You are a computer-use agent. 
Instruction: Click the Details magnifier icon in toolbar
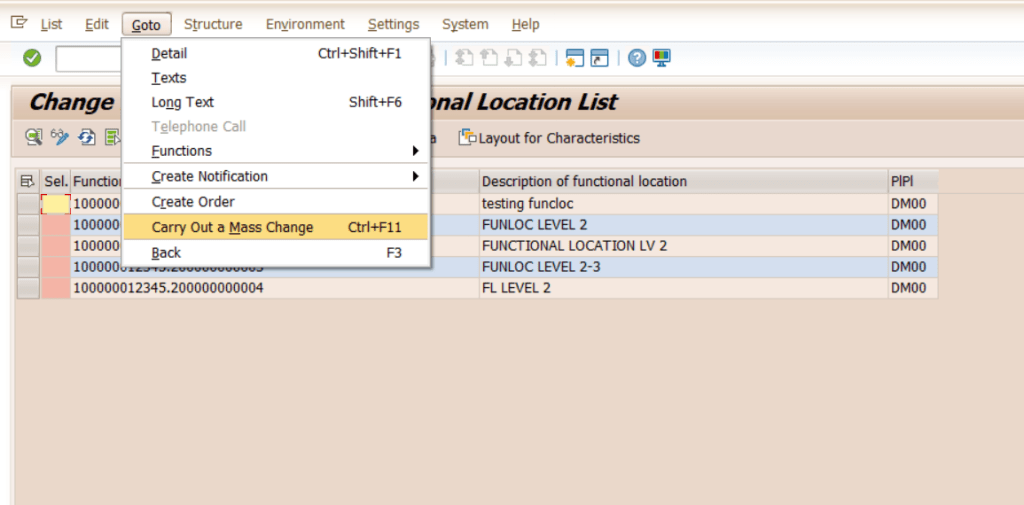tap(34, 138)
